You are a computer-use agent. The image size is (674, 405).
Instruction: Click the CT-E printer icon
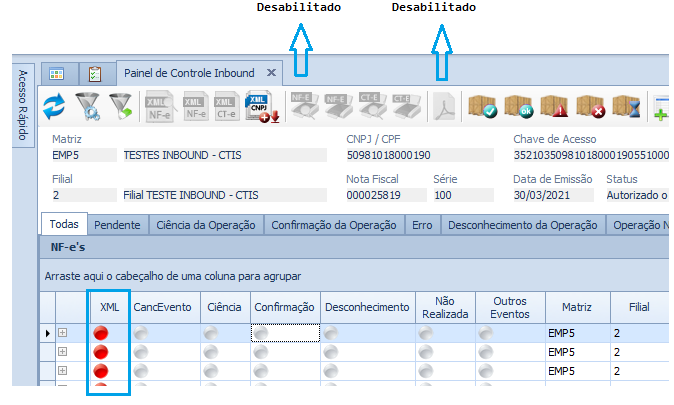coord(406,105)
